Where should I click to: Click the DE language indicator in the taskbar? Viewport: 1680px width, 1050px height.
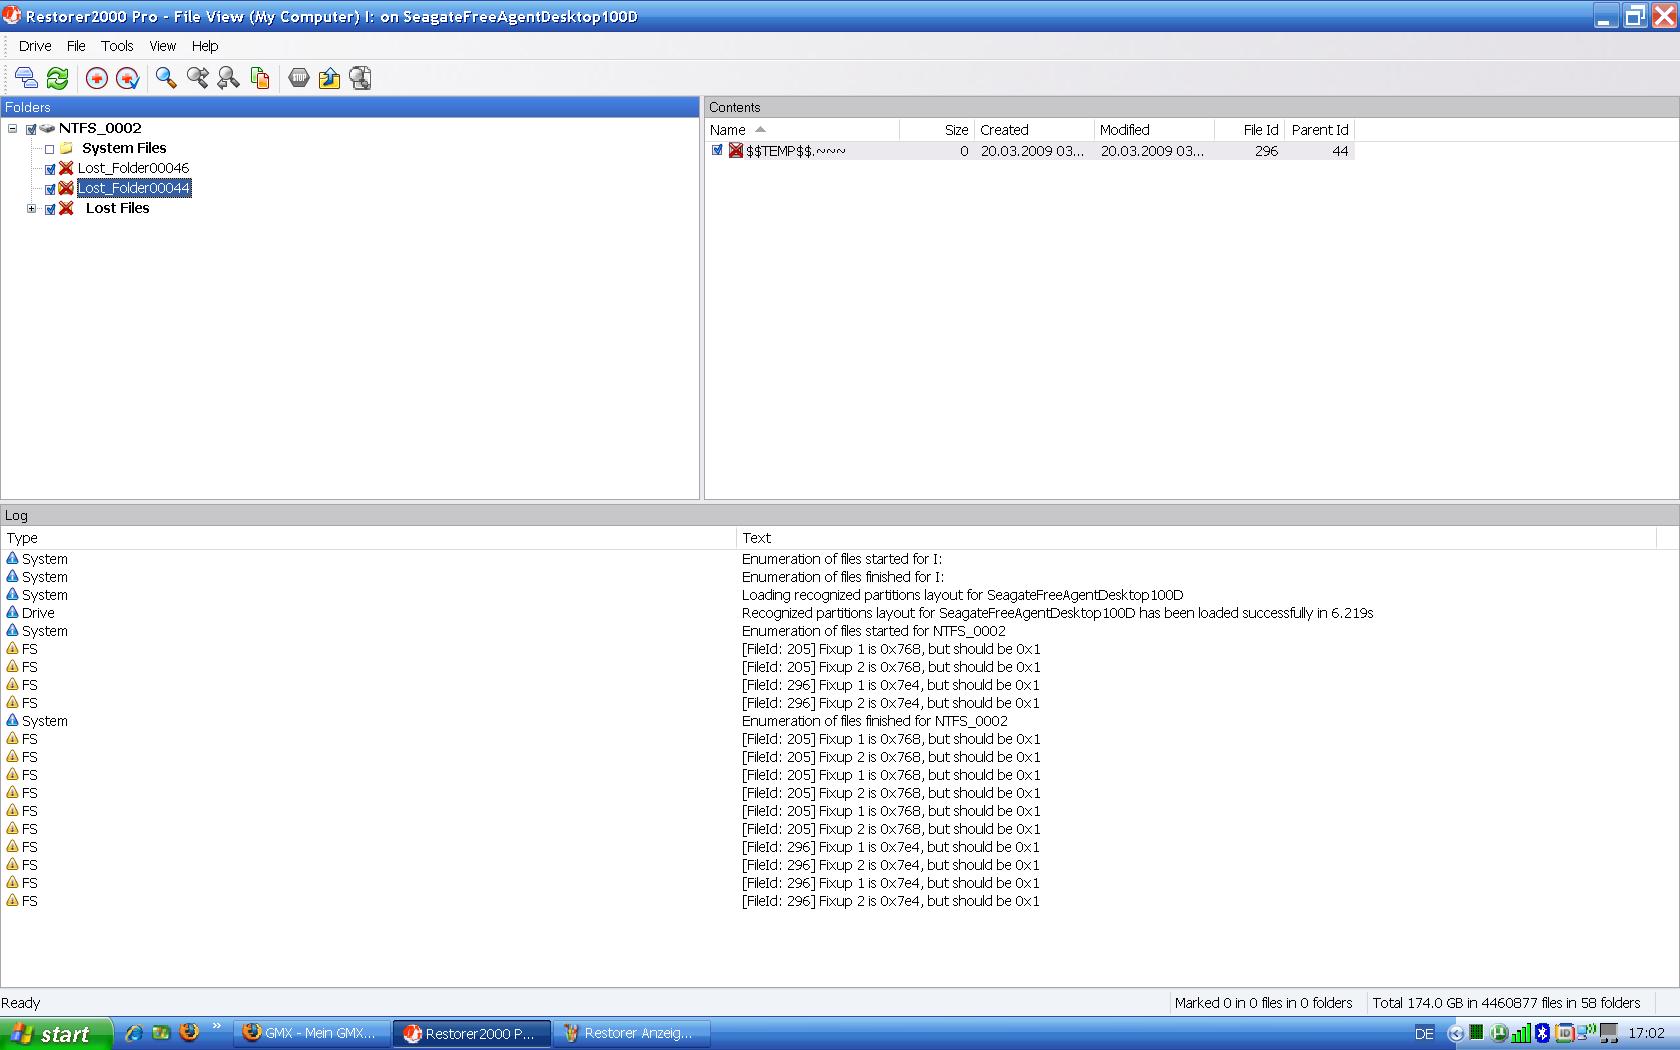[x=1424, y=1033]
